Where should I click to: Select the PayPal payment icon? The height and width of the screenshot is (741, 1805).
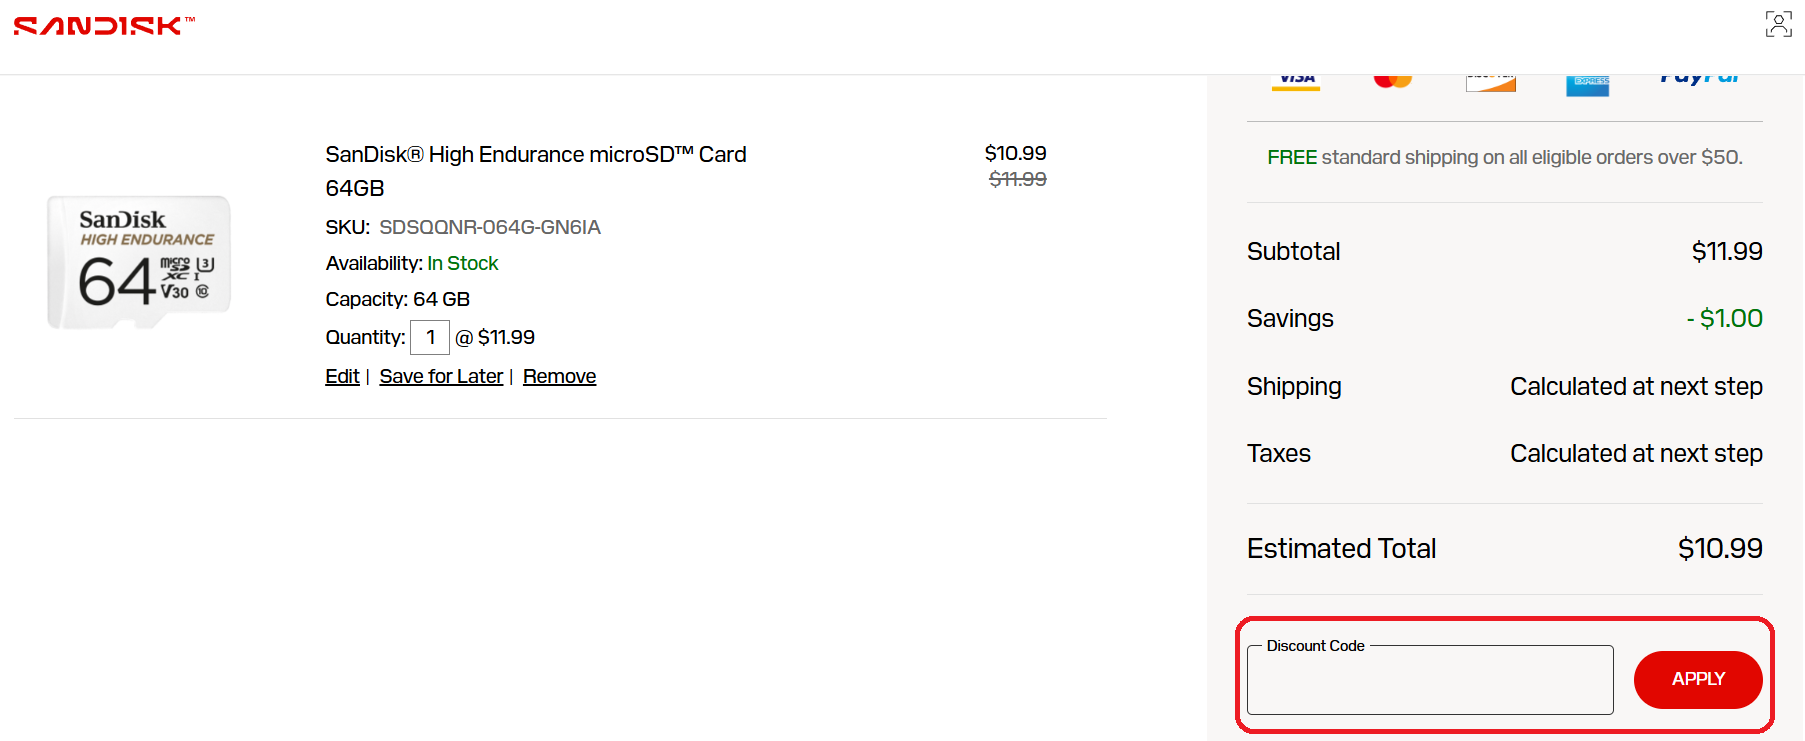click(x=1699, y=80)
